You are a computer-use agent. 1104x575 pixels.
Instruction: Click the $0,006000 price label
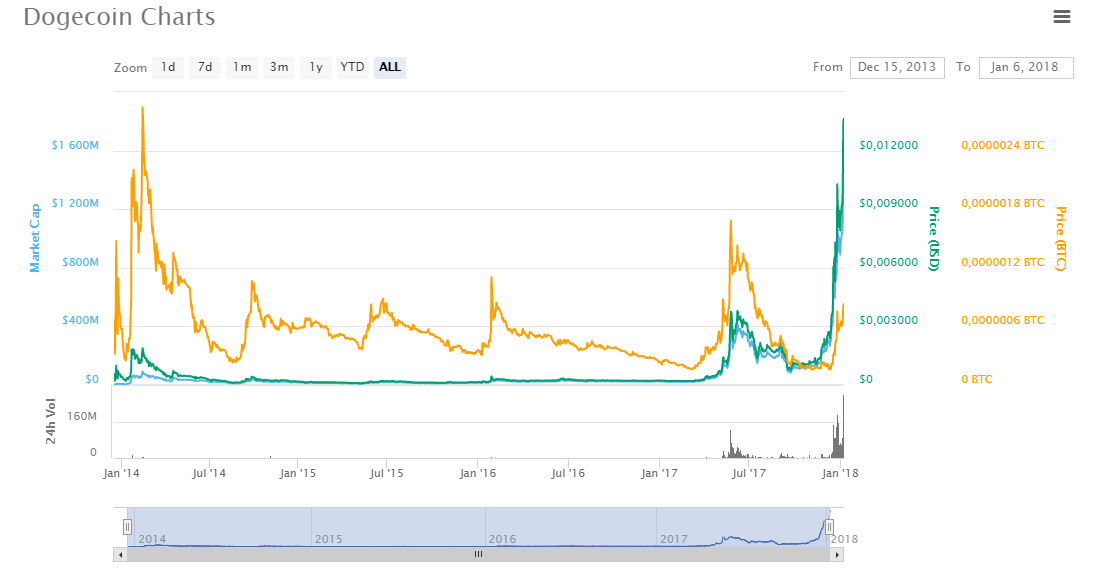coord(889,263)
